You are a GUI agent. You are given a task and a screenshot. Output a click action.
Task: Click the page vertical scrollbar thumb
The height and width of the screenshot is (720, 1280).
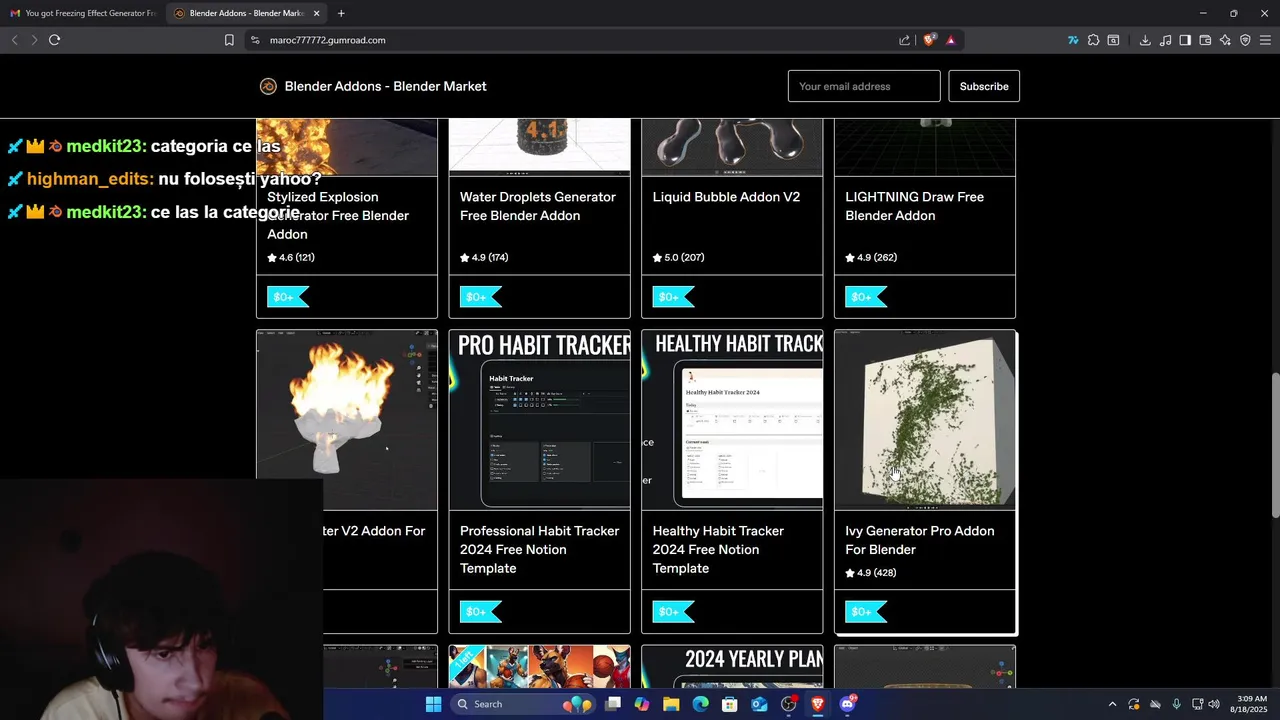click(x=1274, y=445)
